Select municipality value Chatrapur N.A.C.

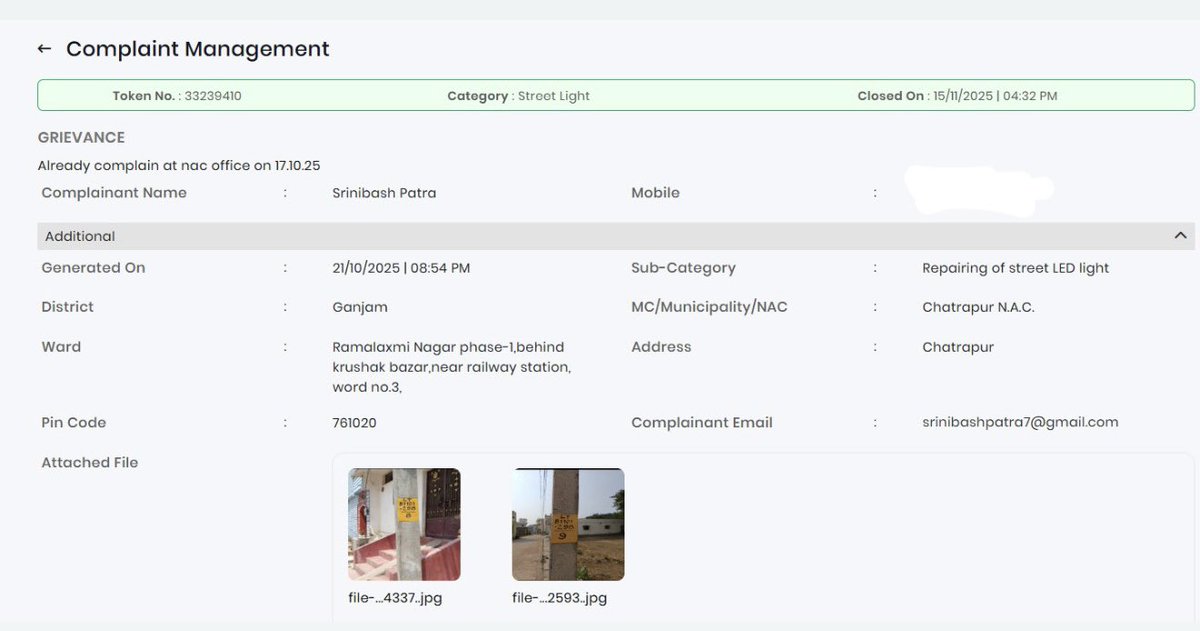978,307
